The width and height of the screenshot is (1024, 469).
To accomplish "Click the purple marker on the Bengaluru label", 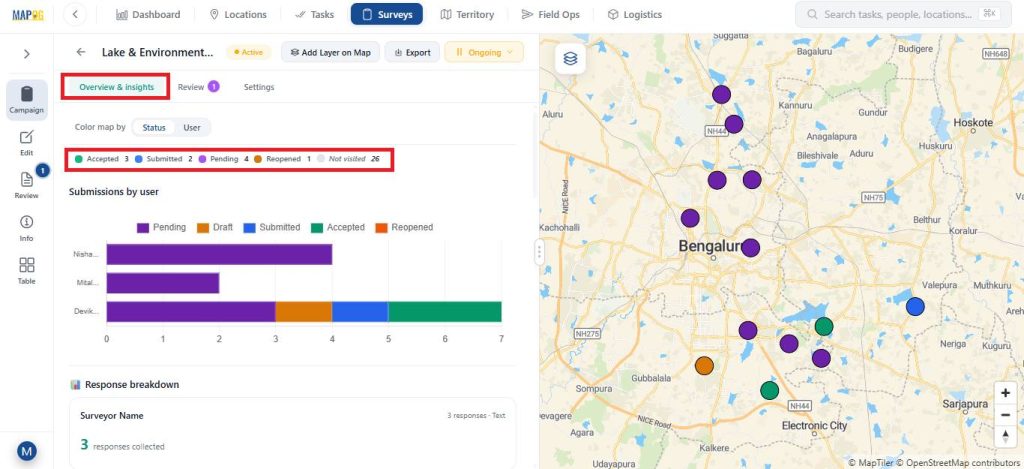I will pyautogui.click(x=751, y=248).
